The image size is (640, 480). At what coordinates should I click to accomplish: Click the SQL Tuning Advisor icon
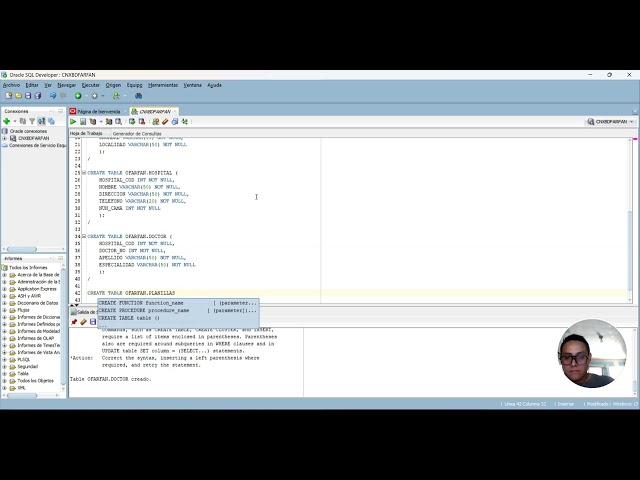pos(118,122)
